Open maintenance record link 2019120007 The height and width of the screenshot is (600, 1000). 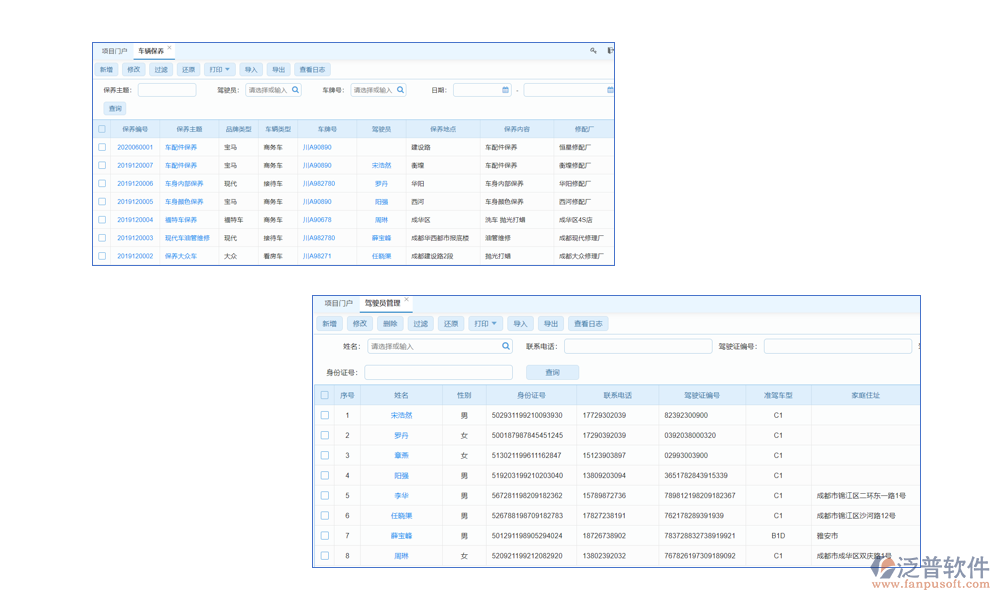[135, 165]
